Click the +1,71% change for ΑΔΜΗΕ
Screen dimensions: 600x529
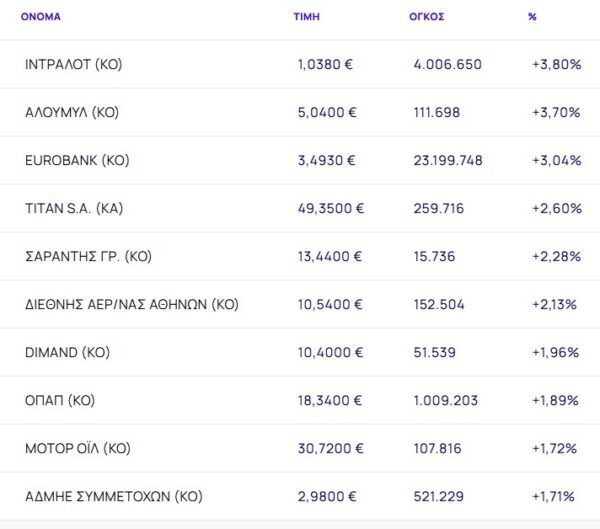(x=555, y=497)
